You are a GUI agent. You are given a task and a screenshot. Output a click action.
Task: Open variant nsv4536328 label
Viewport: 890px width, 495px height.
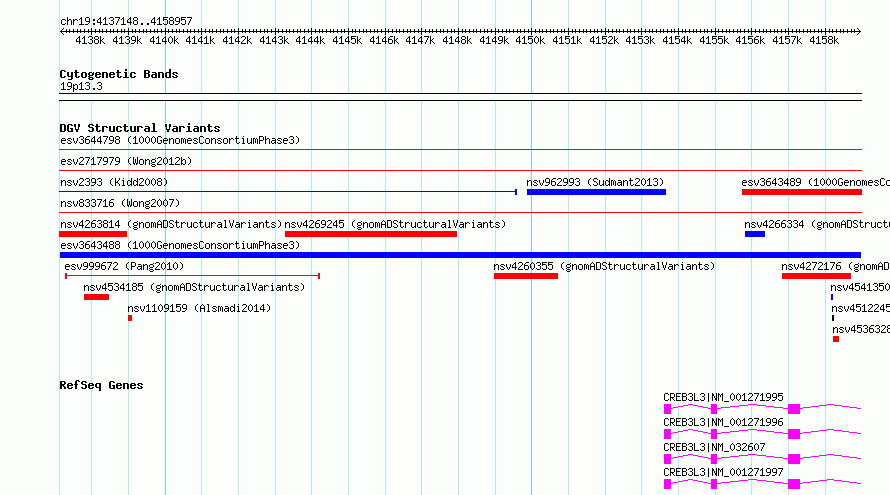coord(861,329)
